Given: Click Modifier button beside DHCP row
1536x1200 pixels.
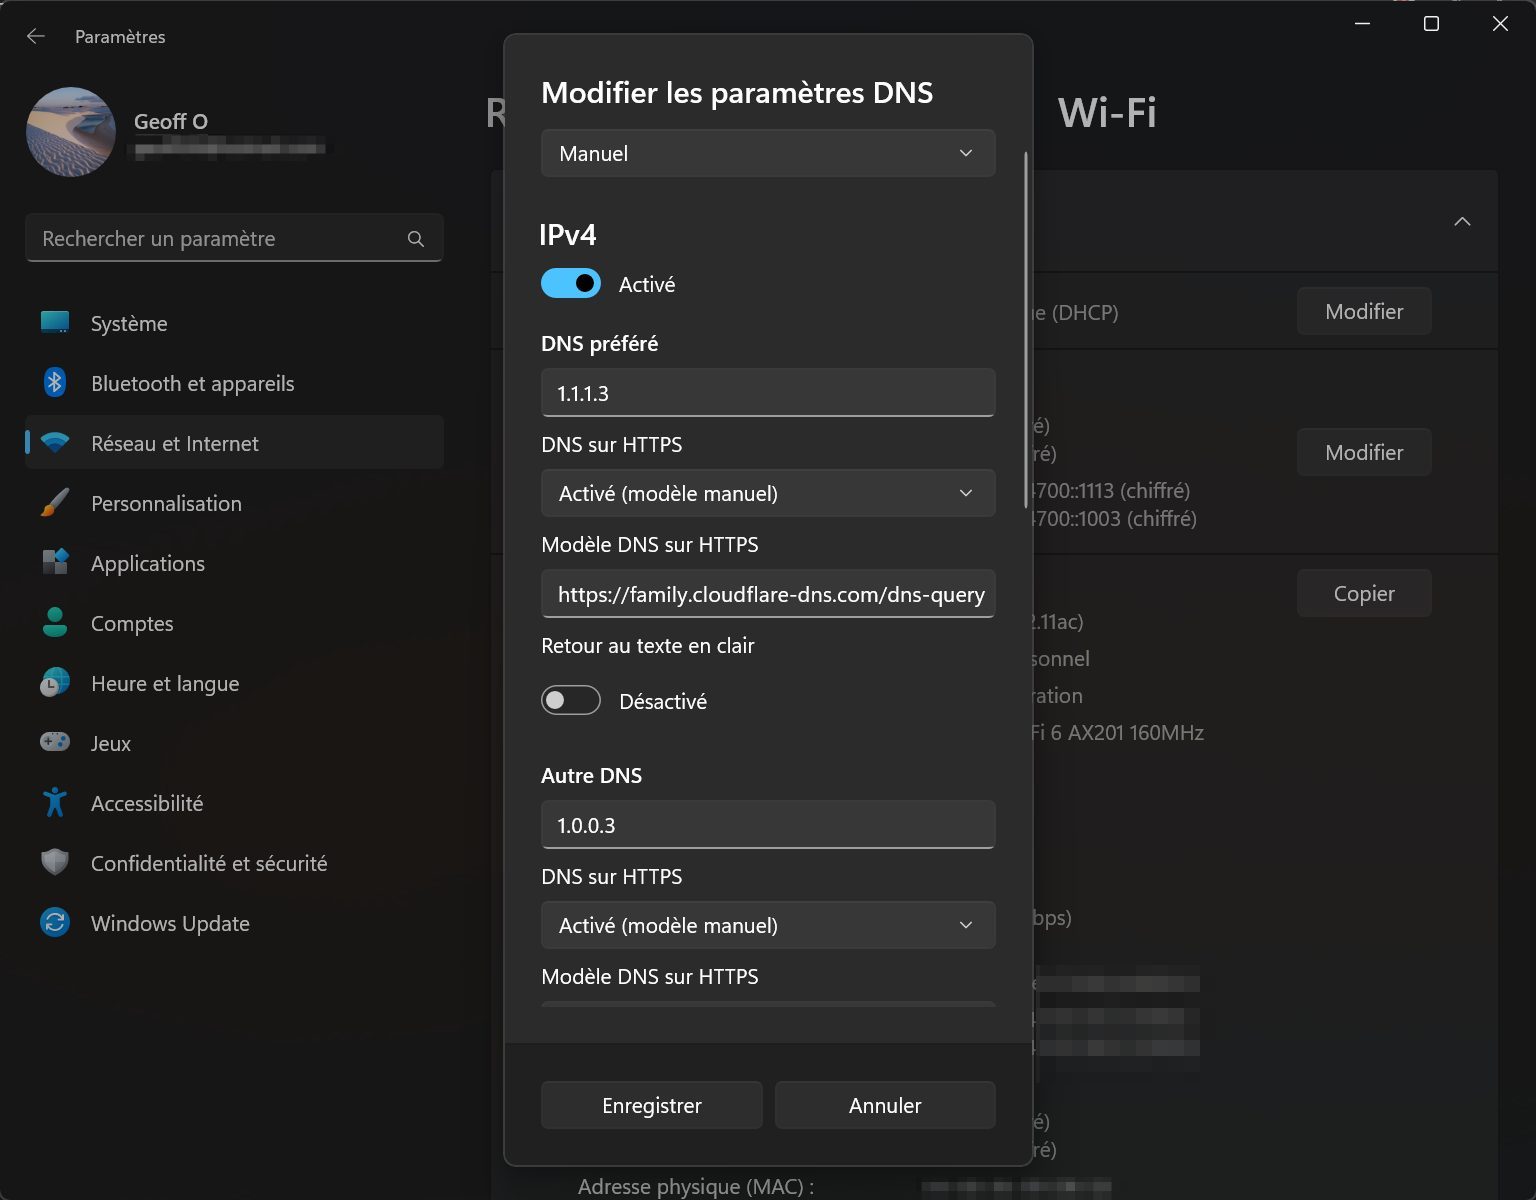Looking at the screenshot, I should pos(1364,311).
